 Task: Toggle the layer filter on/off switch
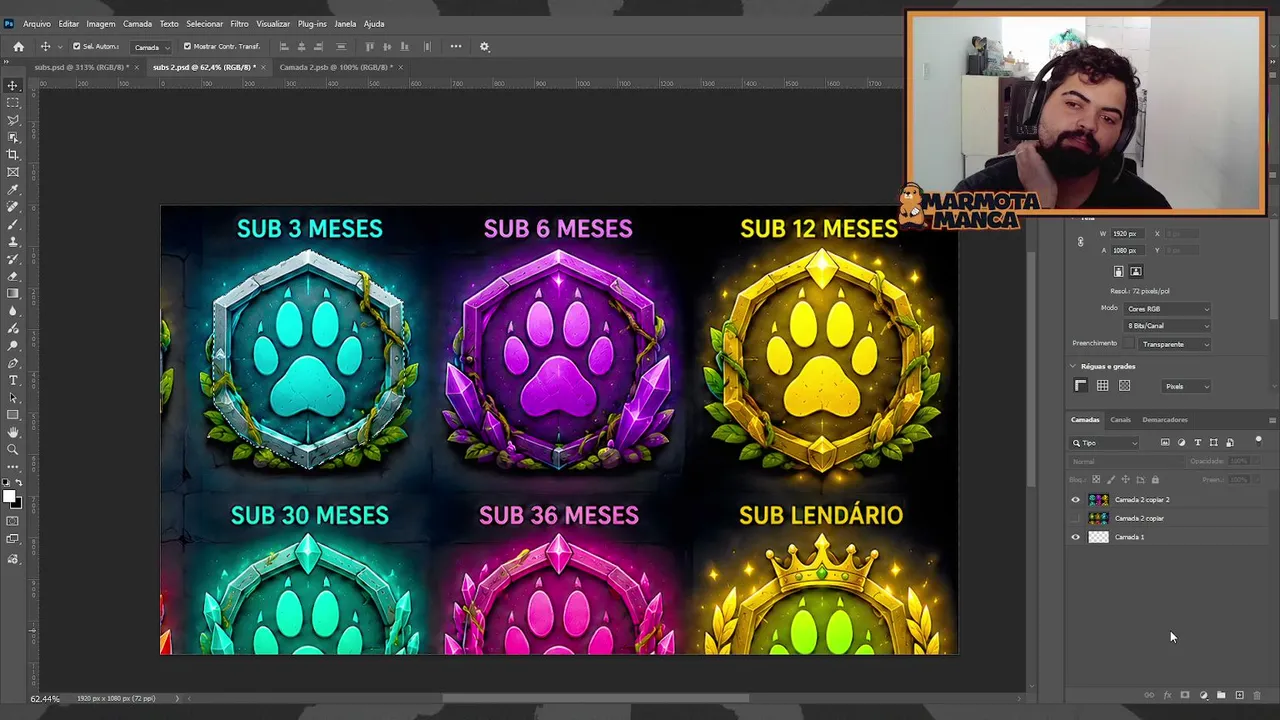(1258, 441)
